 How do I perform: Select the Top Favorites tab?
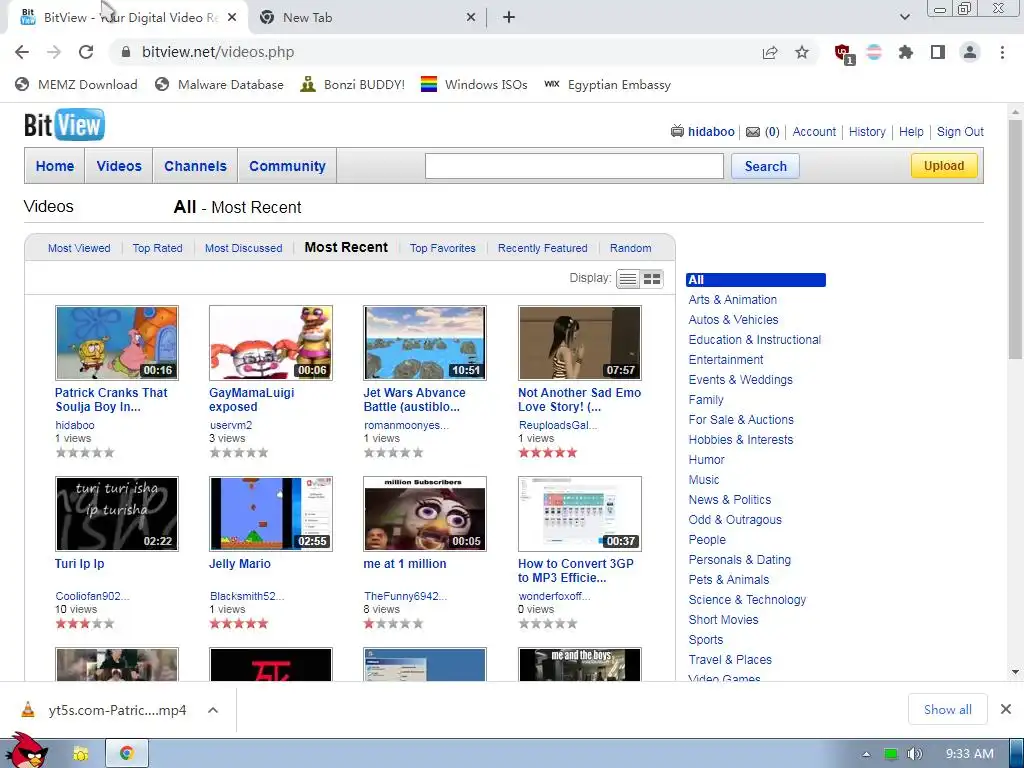tap(443, 248)
